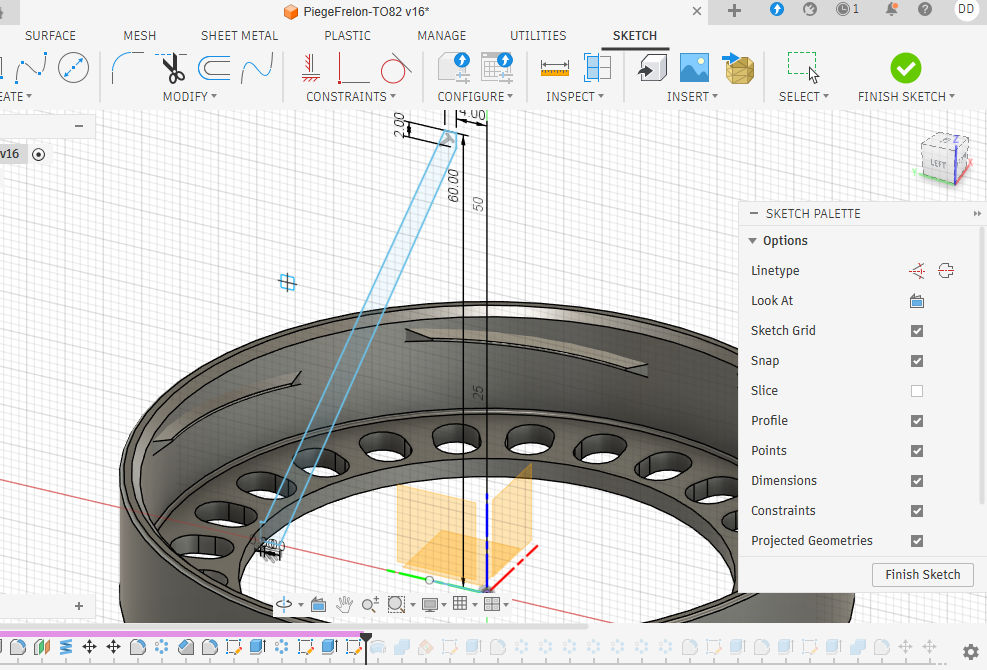This screenshot has width=987, height=670.
Task: Click the Look At button in palette
Action: pos(916,301)
